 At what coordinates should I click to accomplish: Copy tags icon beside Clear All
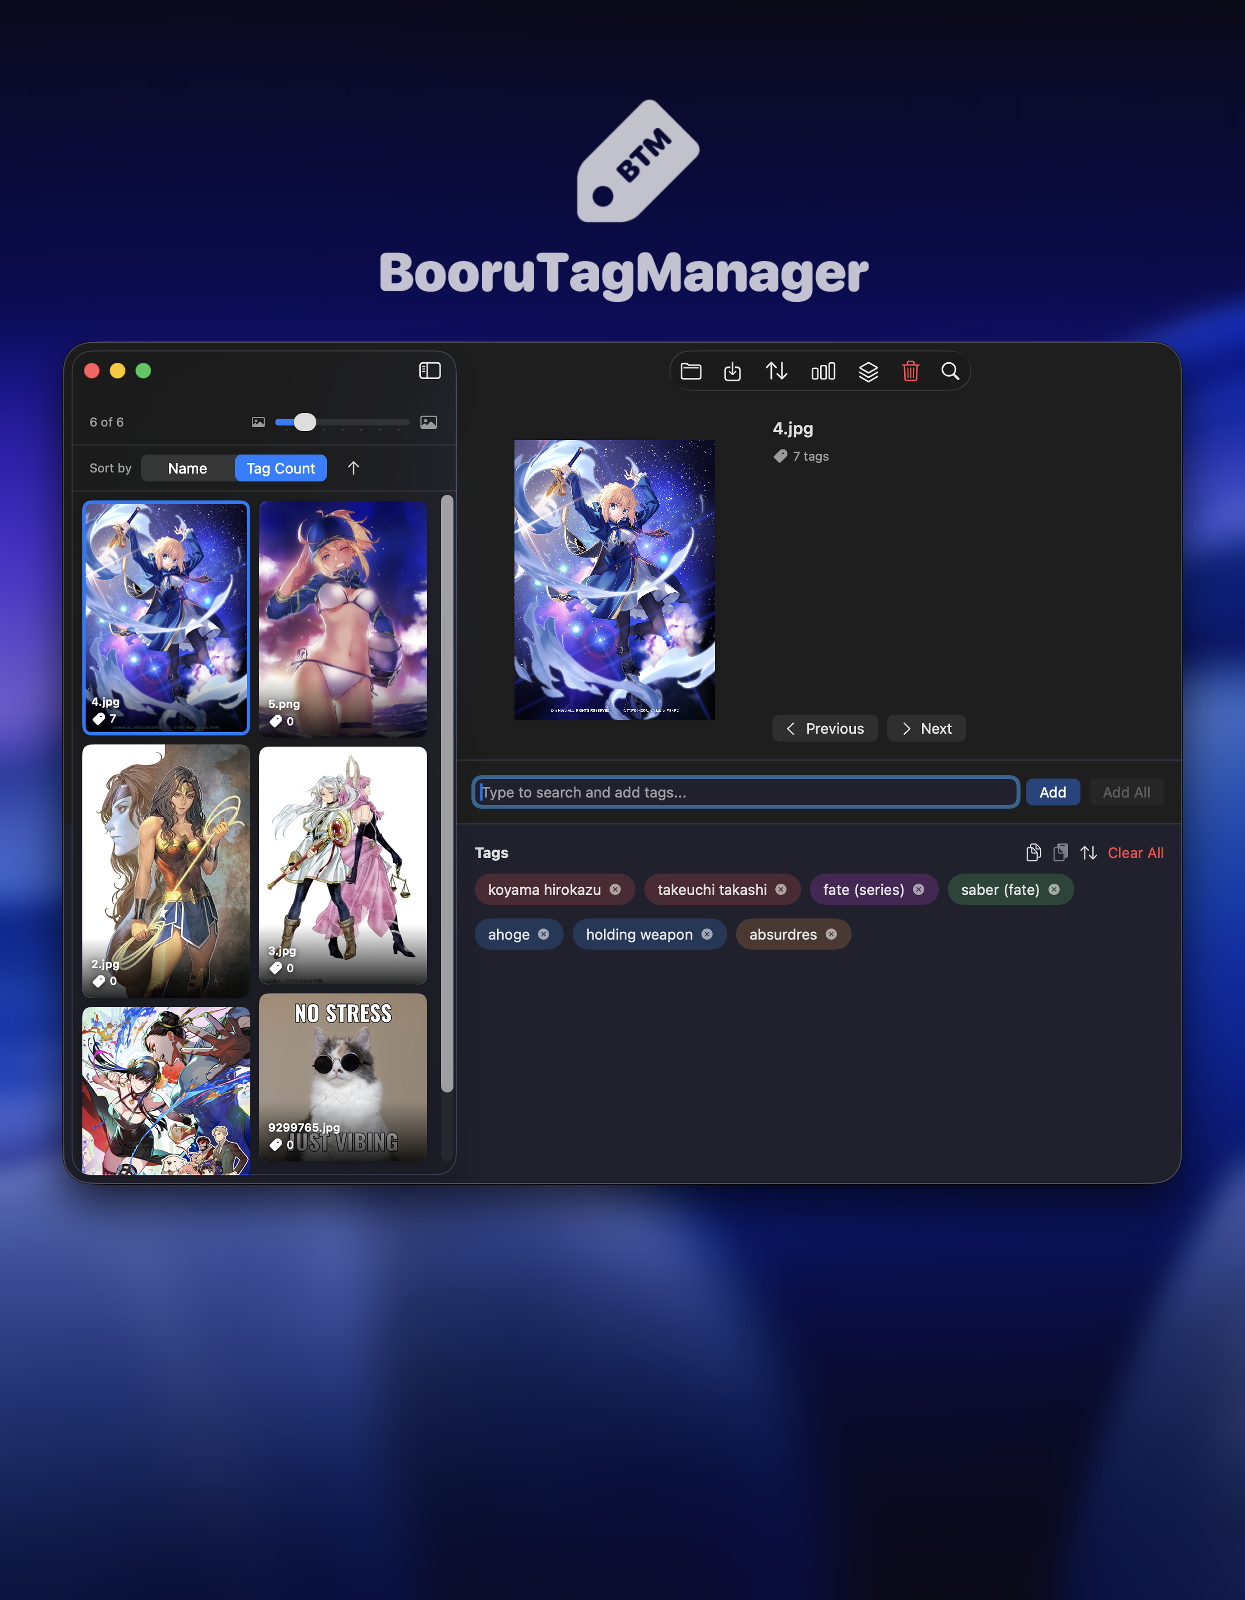pos(1034,853)
